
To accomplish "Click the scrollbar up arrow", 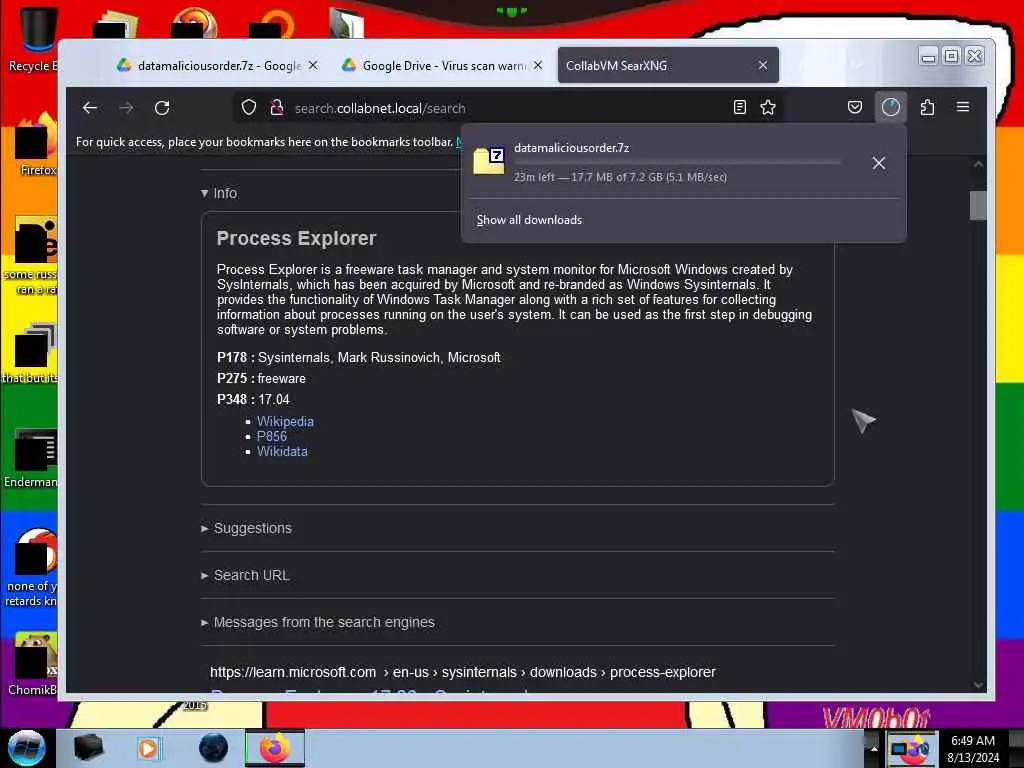I will 978,164.
